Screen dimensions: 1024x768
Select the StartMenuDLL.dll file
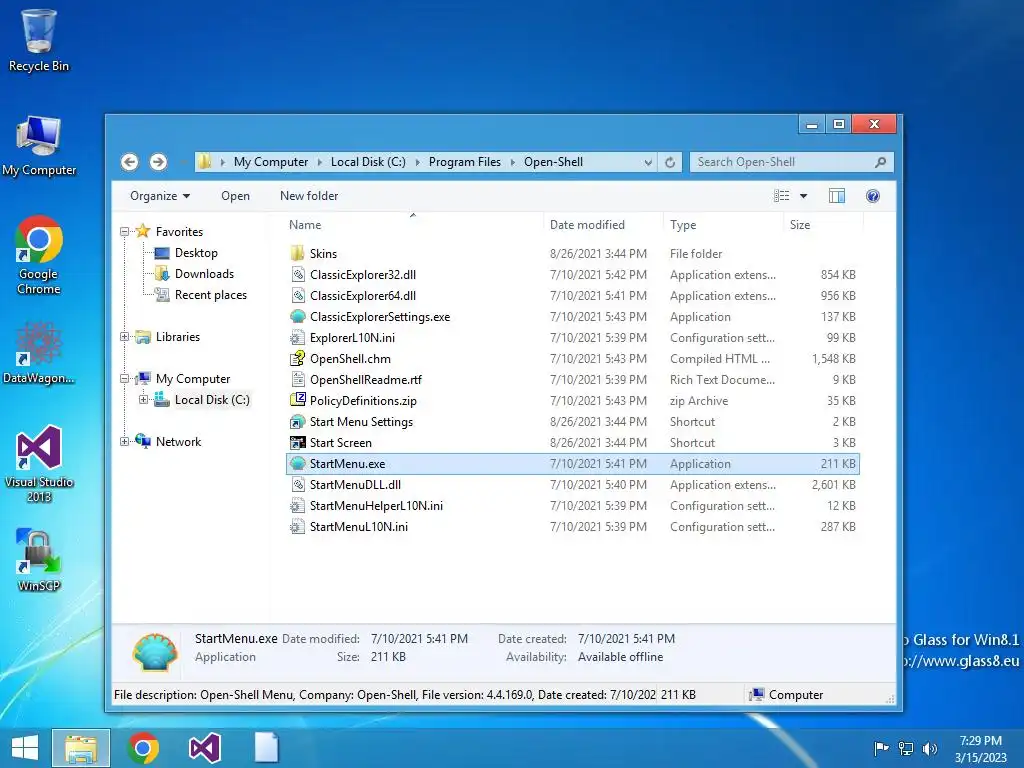click(x=355, y=485)
